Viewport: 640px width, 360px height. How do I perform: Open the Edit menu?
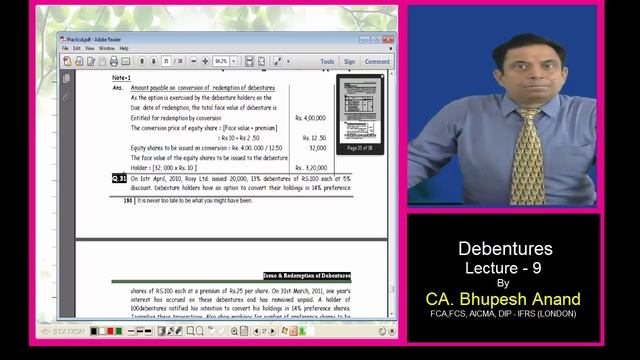coord(77,48)
